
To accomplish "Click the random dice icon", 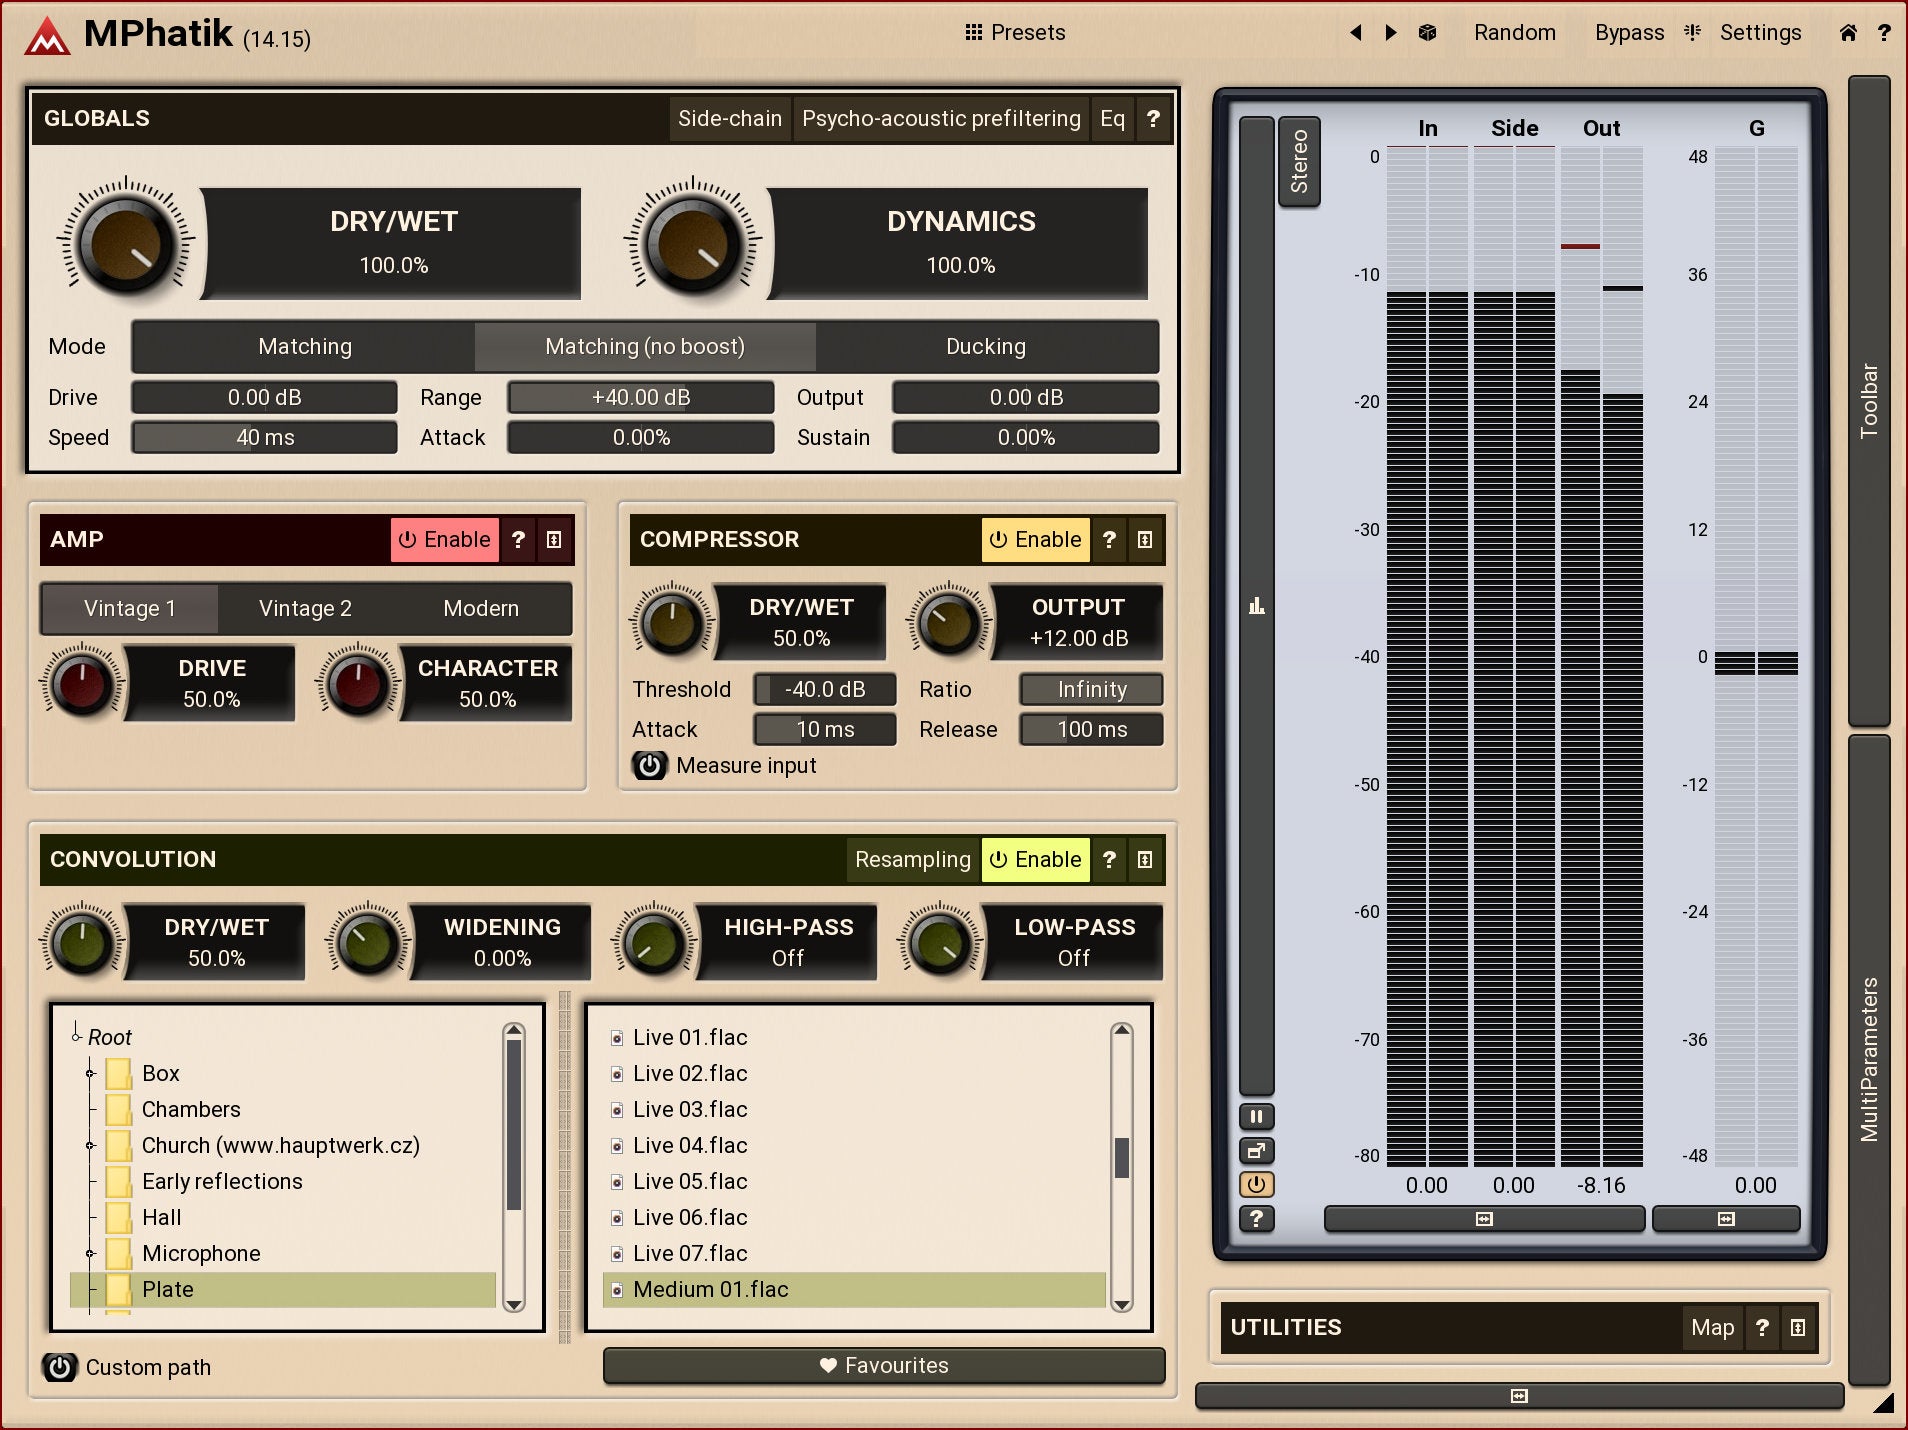I will (1427, 33).
